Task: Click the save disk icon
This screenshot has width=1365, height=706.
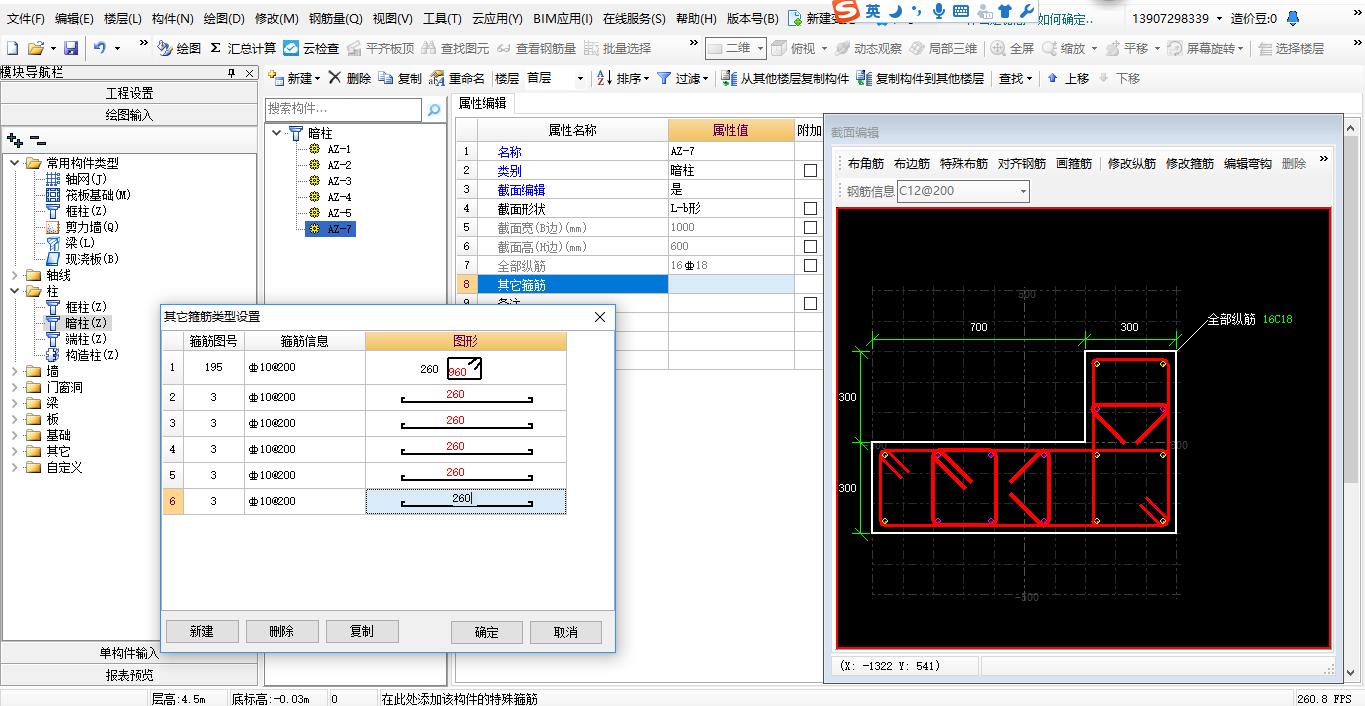Action: click(71, 48)
